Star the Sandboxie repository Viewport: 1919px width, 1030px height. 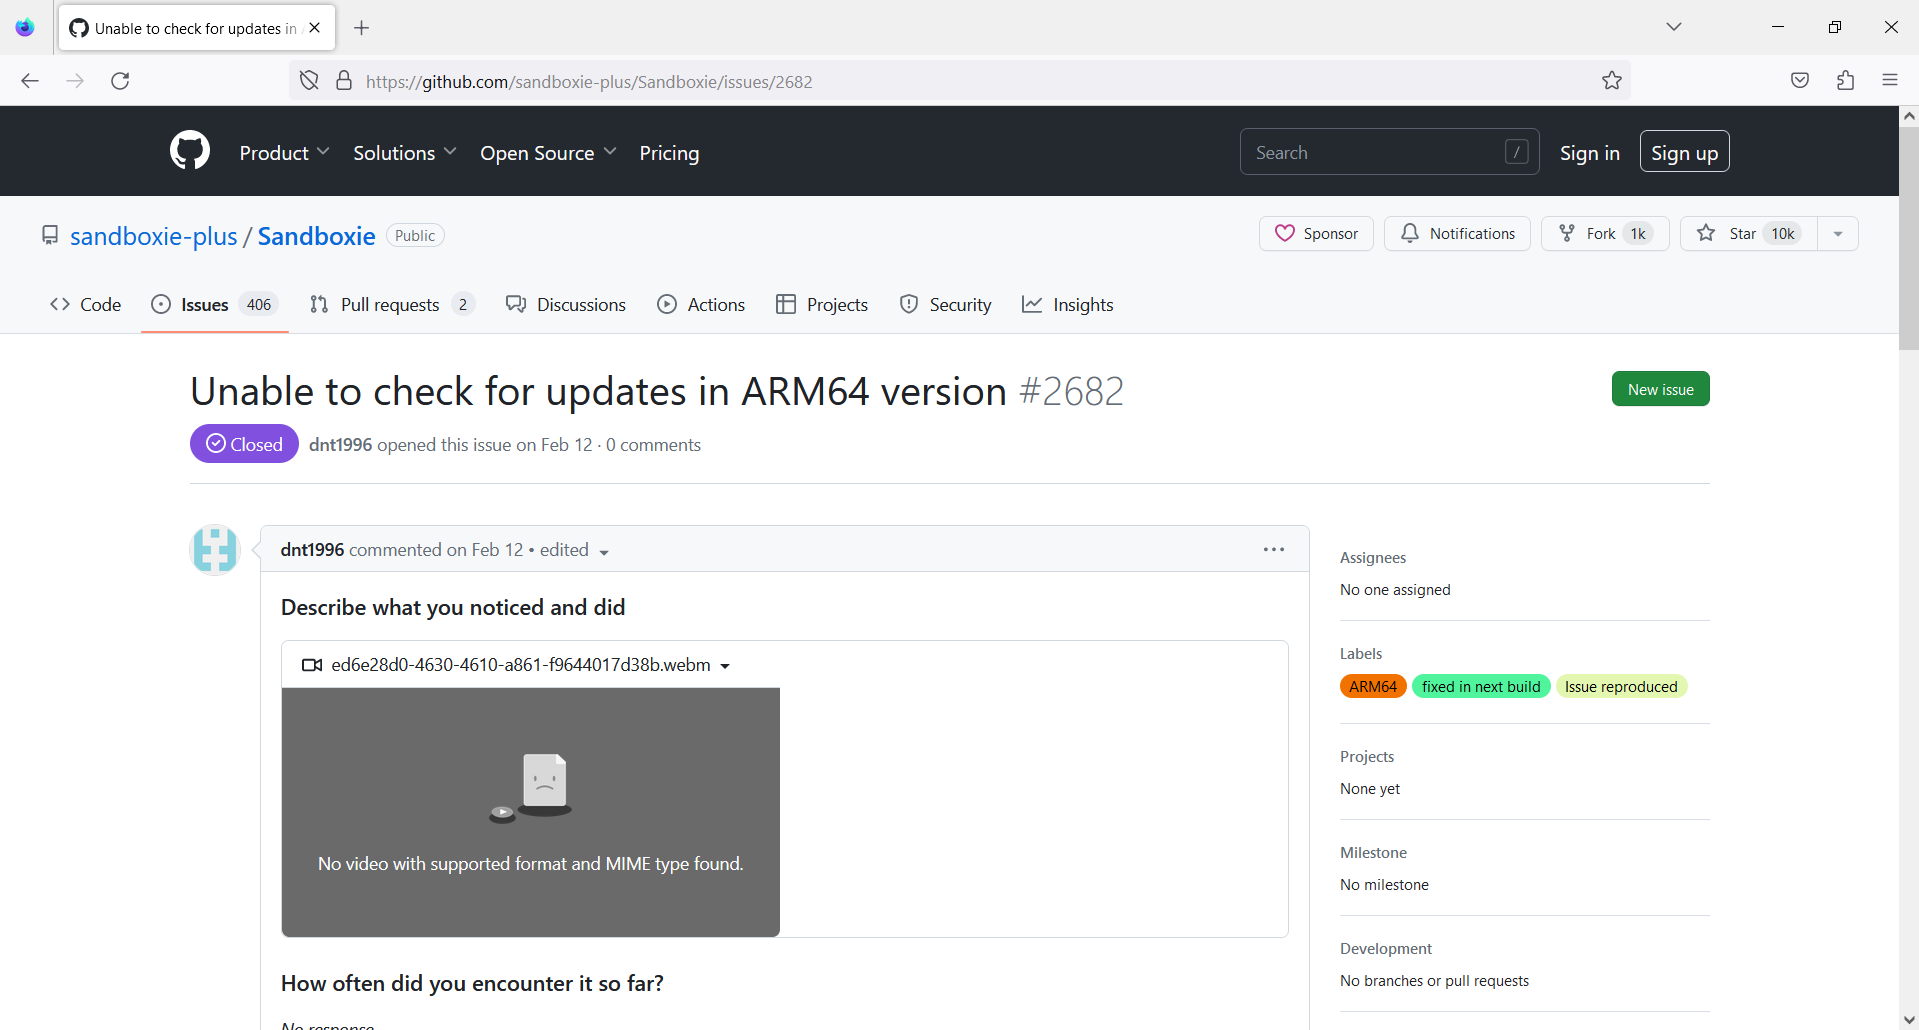[x=1748, y=234]
